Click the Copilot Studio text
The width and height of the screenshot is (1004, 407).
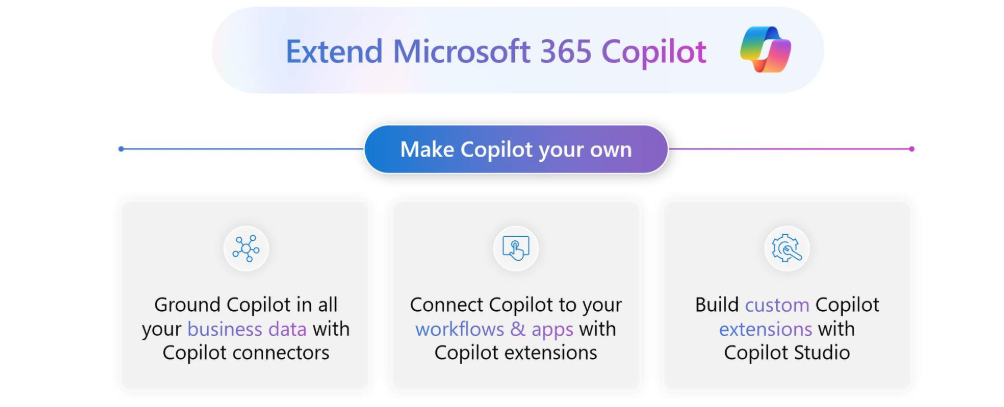(x=787, y=353)
